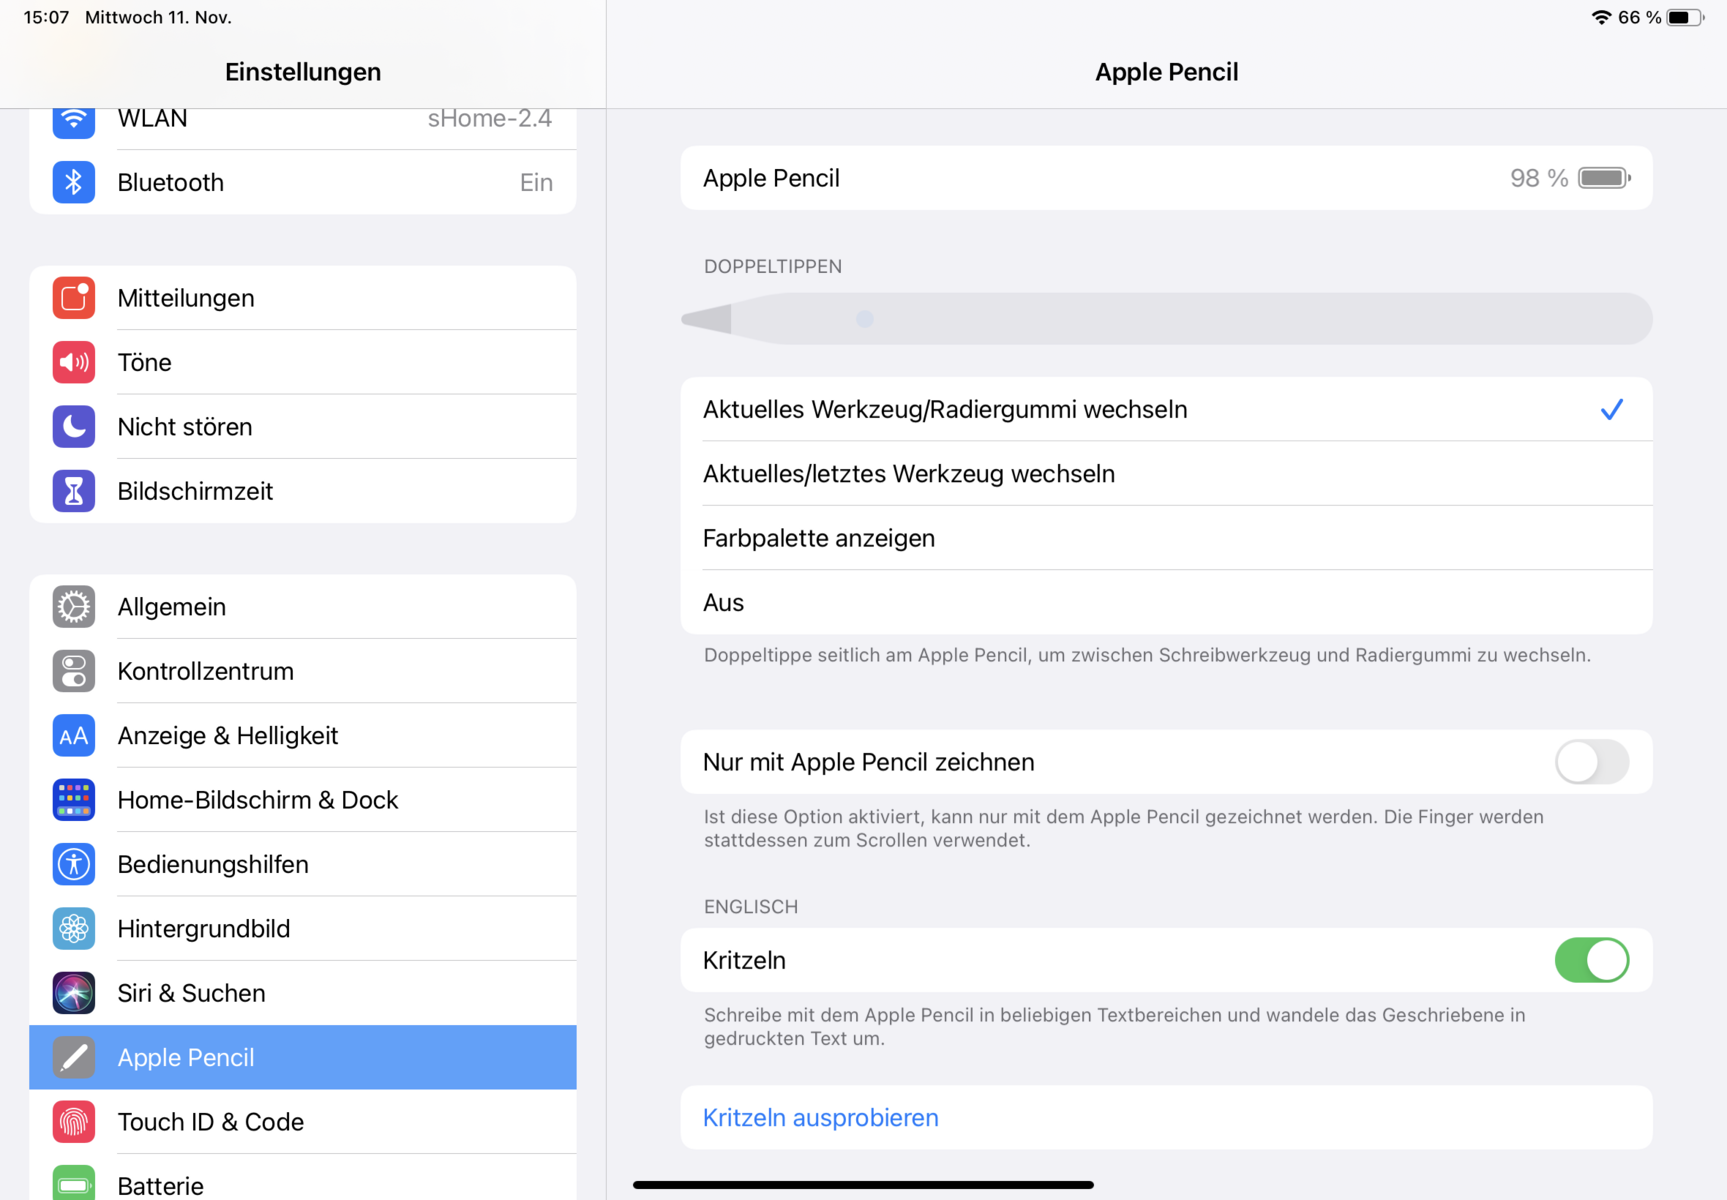Tap the Mitteilungen notification icon
The height and width of the screenshot is (1200, 1727).
(x=74, y=298)
